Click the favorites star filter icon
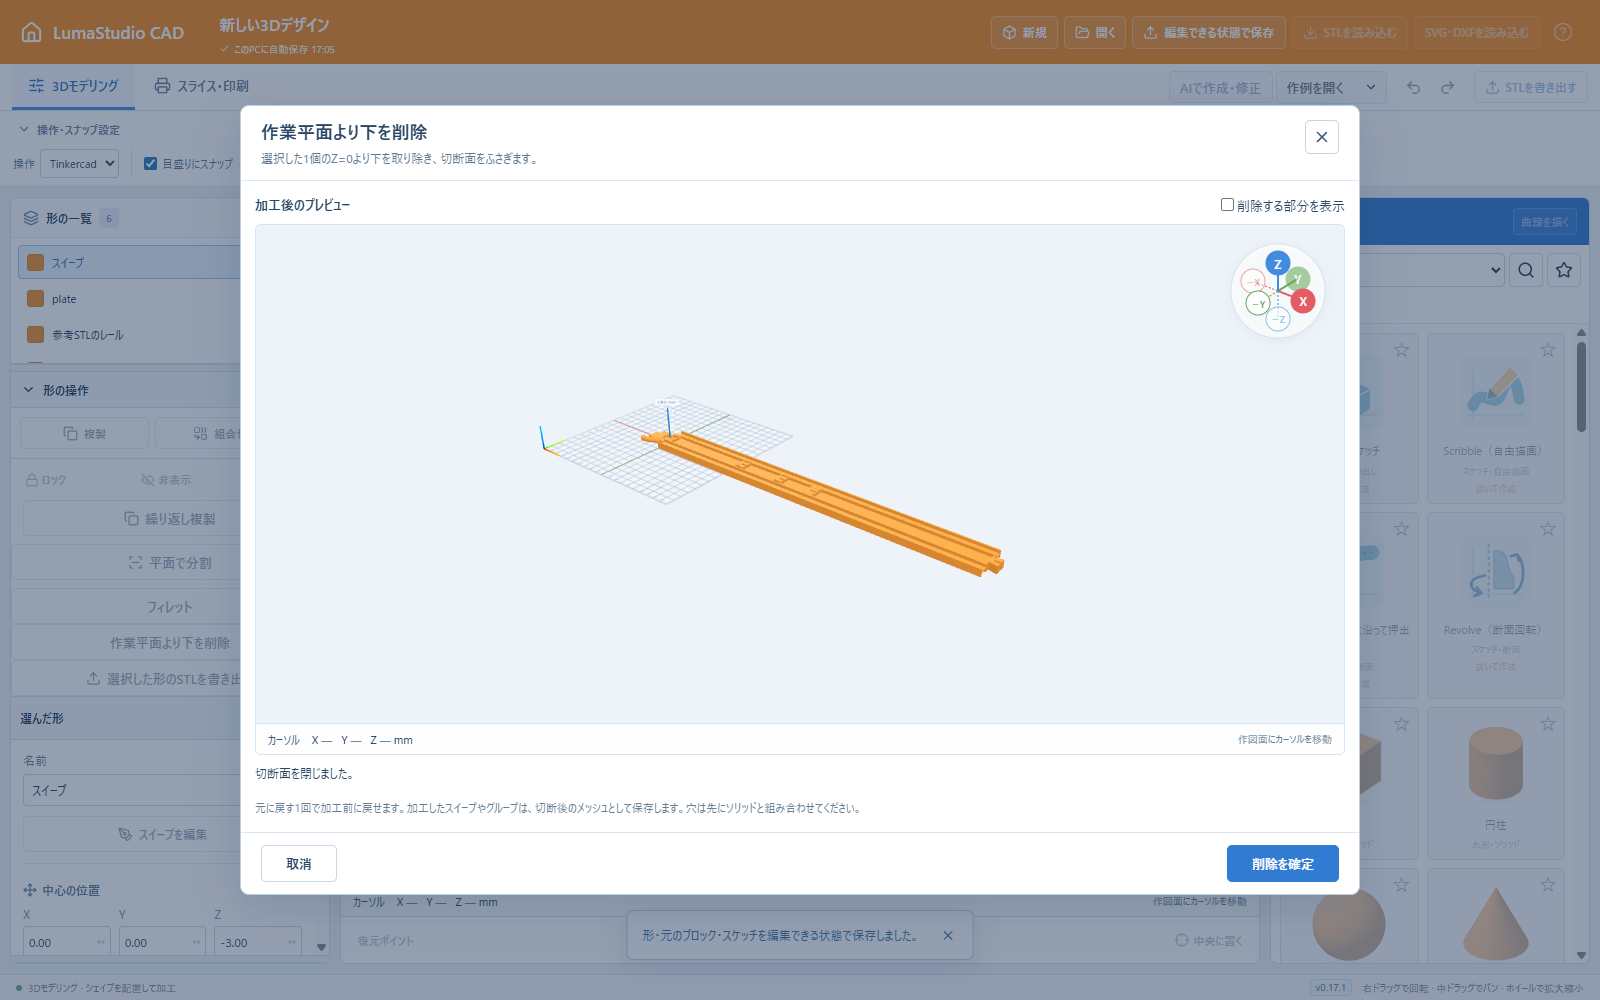 point(1564,270)
